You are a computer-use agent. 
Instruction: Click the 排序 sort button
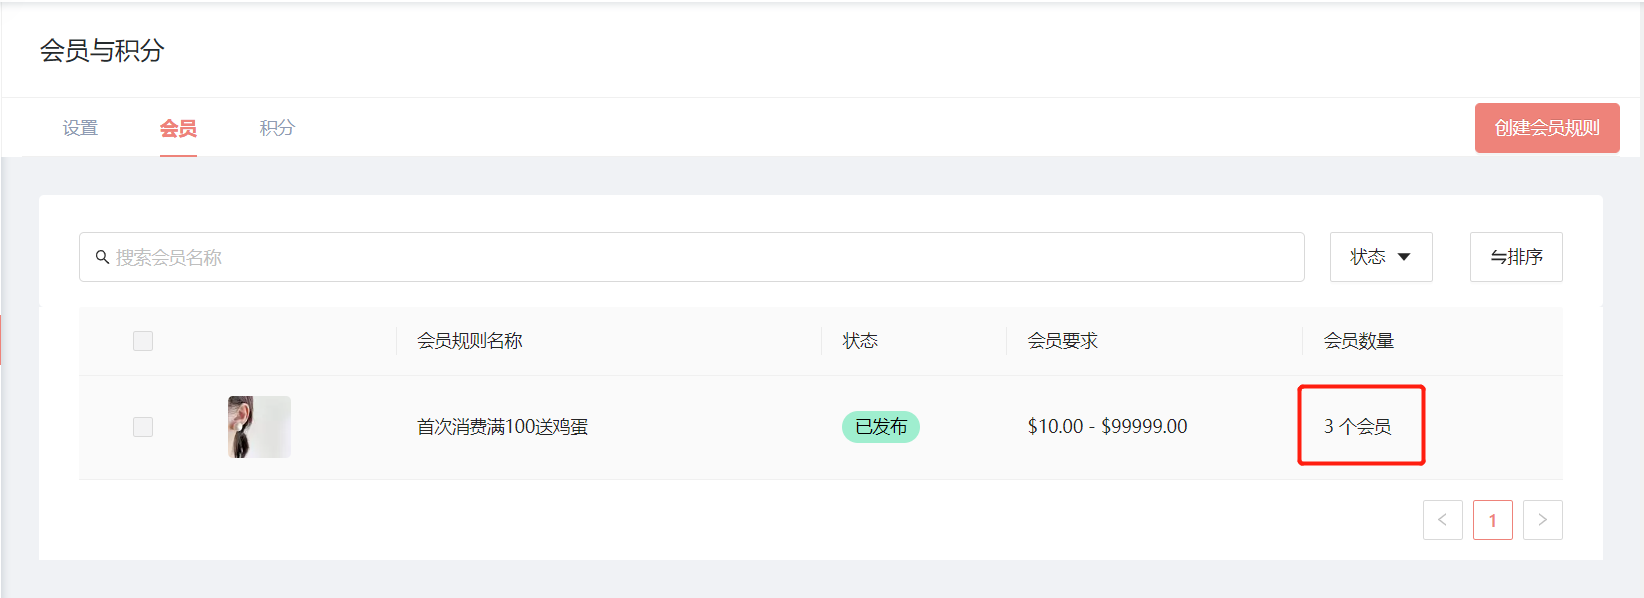(1516, 257)
